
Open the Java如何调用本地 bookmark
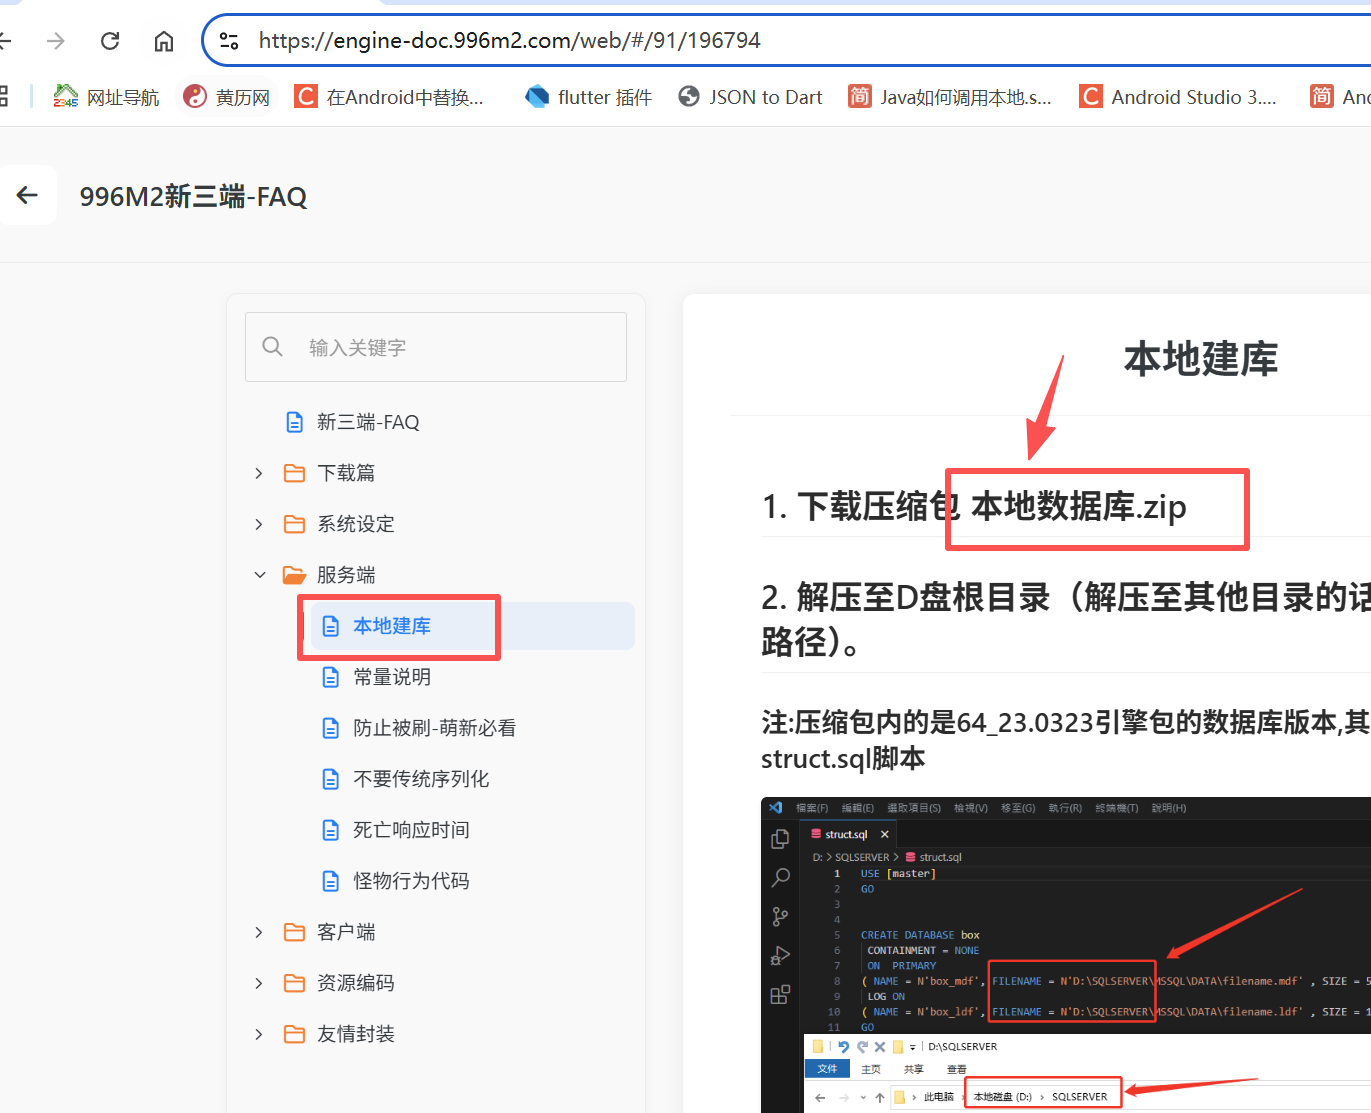point(950,97)
